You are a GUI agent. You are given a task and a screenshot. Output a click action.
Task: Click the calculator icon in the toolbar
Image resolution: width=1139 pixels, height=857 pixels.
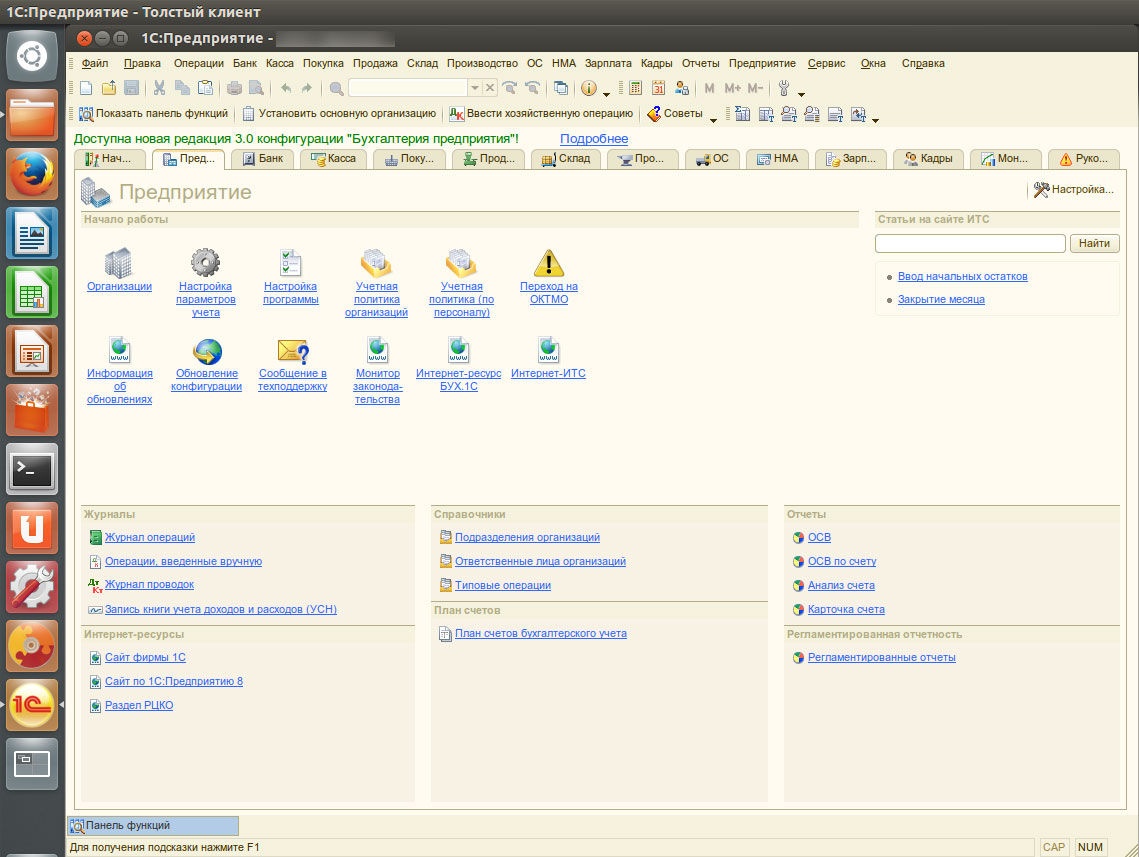point(636,88)
